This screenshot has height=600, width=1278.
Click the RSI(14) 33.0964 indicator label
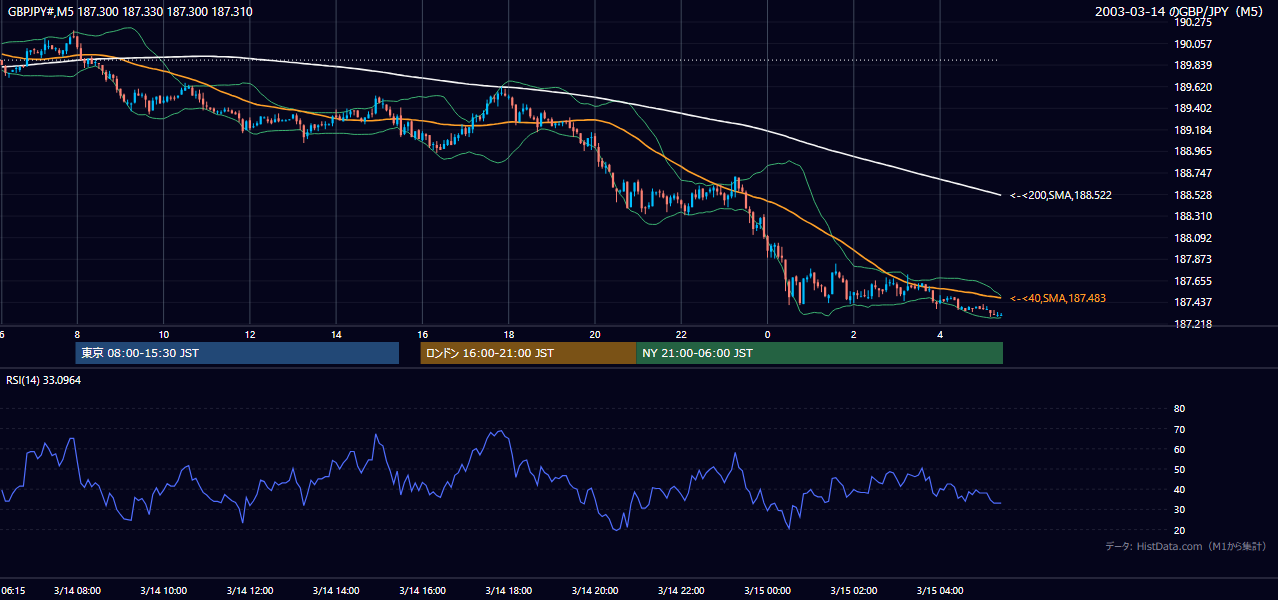(x=43, y=380)
